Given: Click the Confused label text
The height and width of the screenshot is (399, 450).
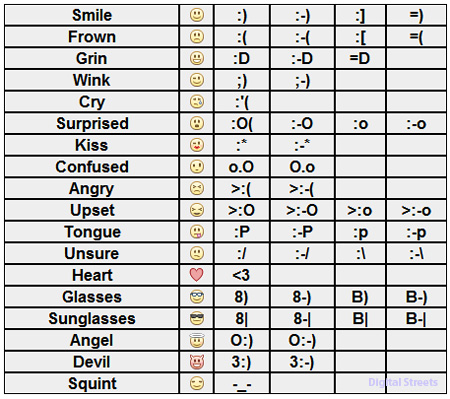Looking at the screenshot, I should coord(92,167).
